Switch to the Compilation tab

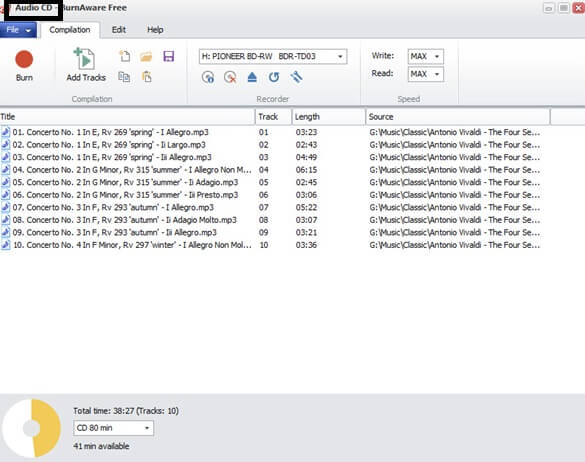70,30
